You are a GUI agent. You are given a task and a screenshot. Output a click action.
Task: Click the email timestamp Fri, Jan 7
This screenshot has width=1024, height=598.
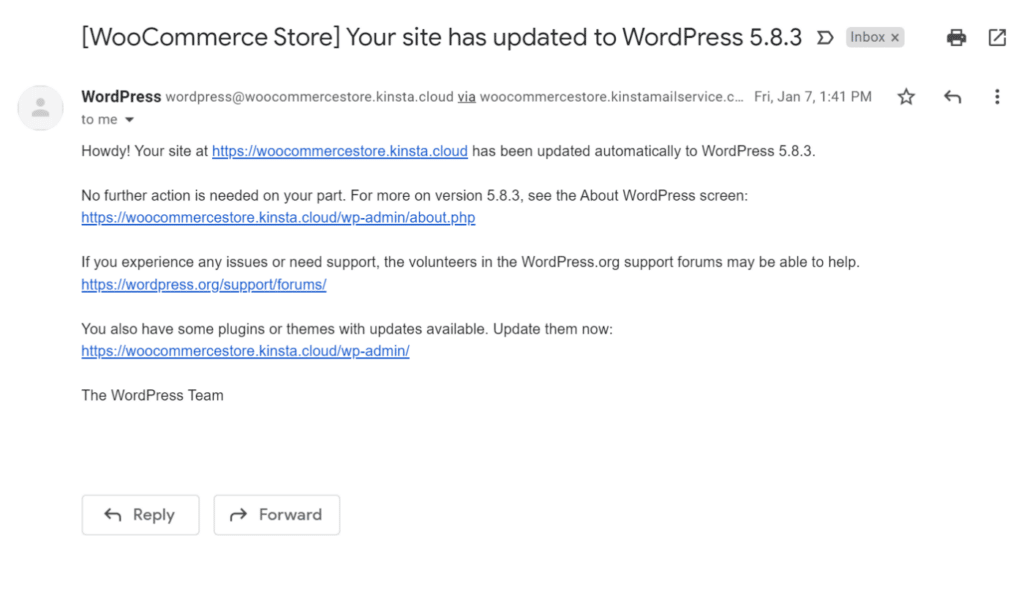pyautogui.click(x=812, y=97)
